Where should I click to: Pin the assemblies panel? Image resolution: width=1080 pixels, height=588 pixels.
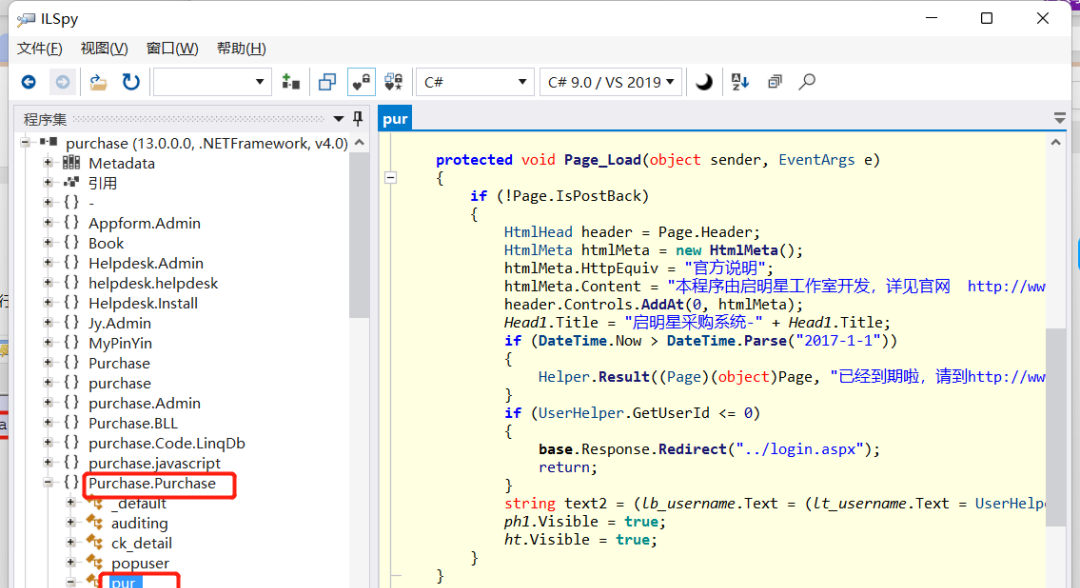357,118
